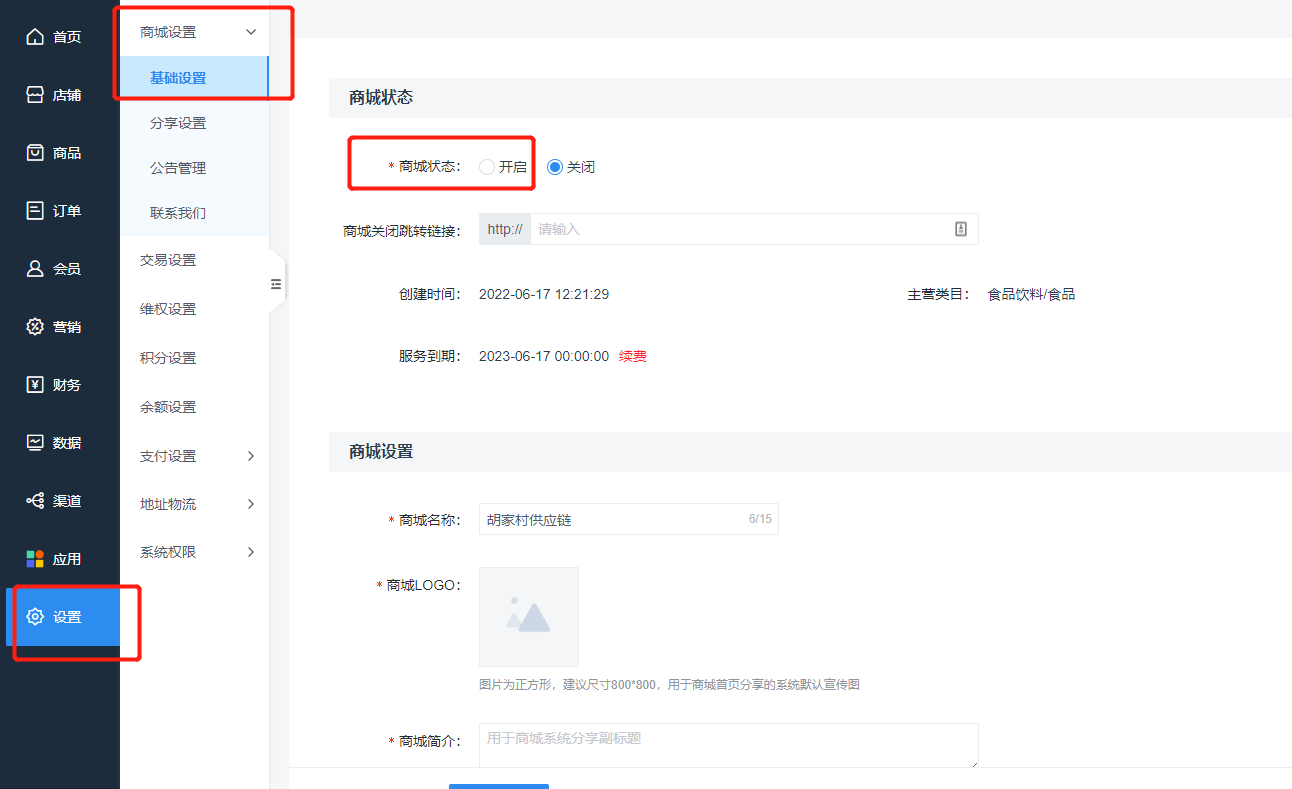Click the 商城名称 input field

click(612, 519)
